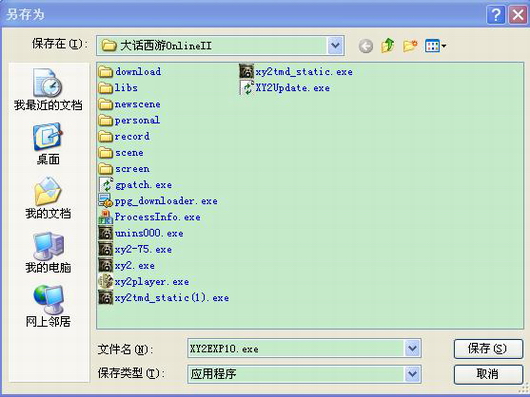
Task: Select the newscene folder icon
Action: (105, 104)
